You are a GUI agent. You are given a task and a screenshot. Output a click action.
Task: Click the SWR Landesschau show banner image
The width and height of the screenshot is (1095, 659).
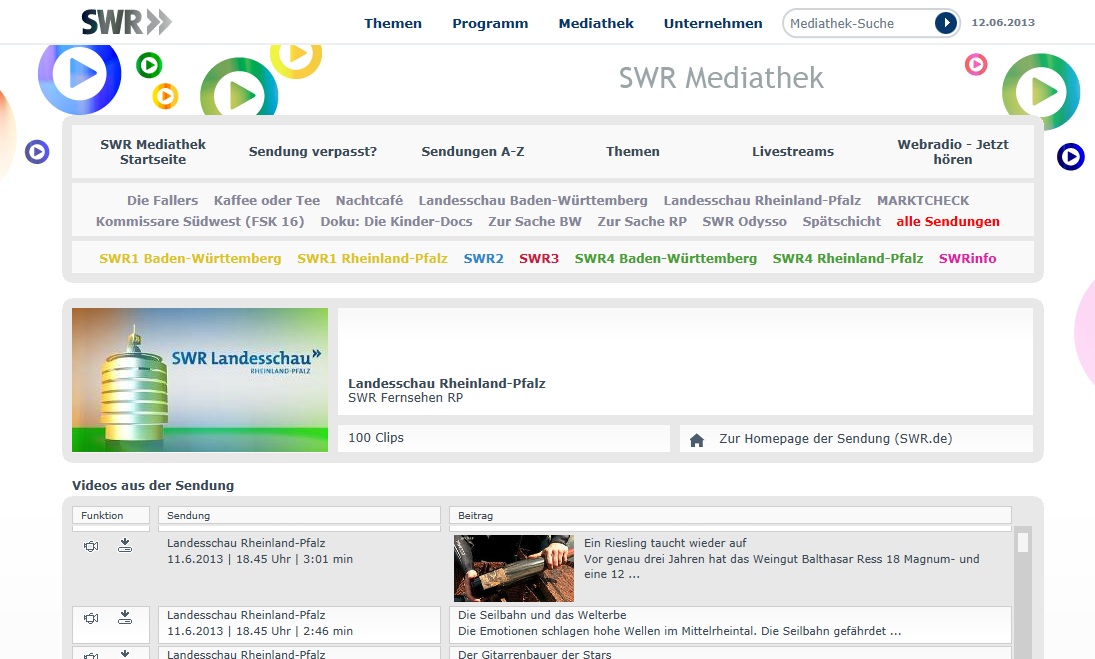[200, 380]
